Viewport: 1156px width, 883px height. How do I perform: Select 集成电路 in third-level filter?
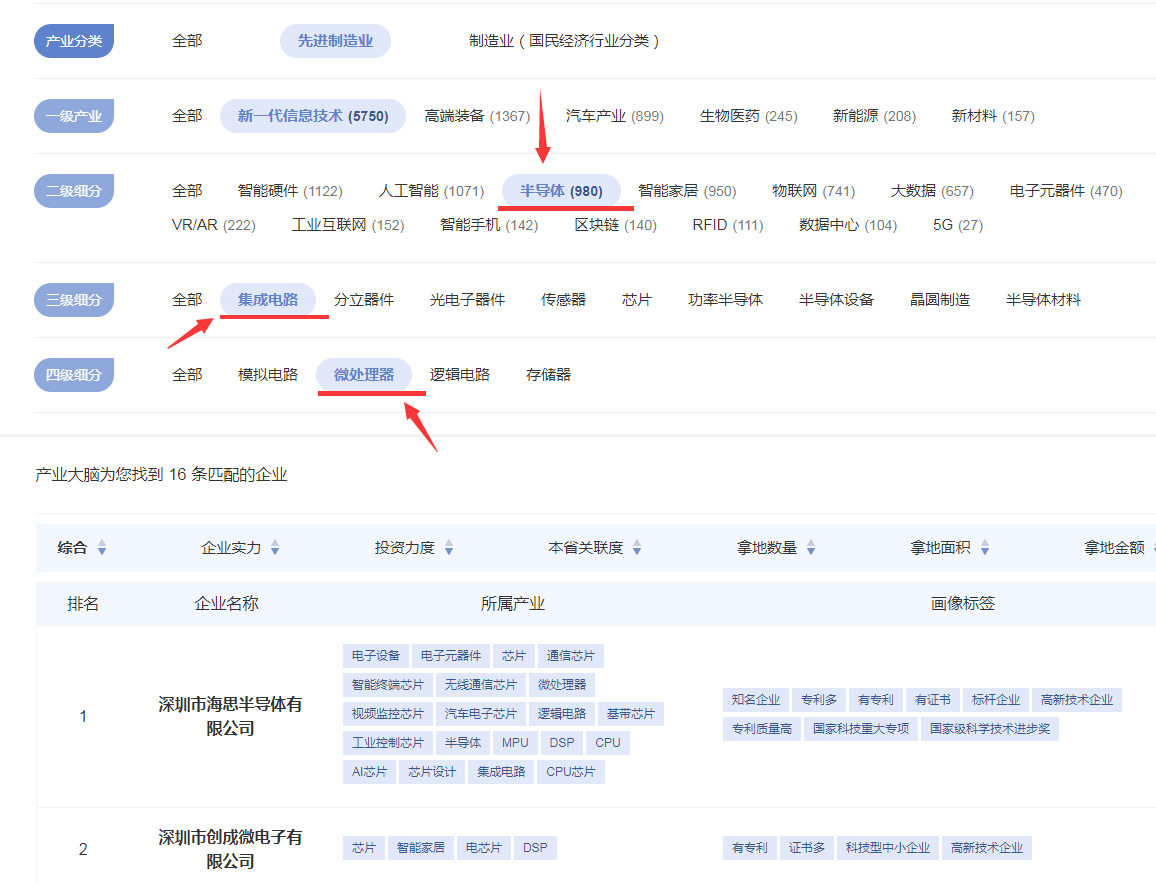click(x=267, y=300)
